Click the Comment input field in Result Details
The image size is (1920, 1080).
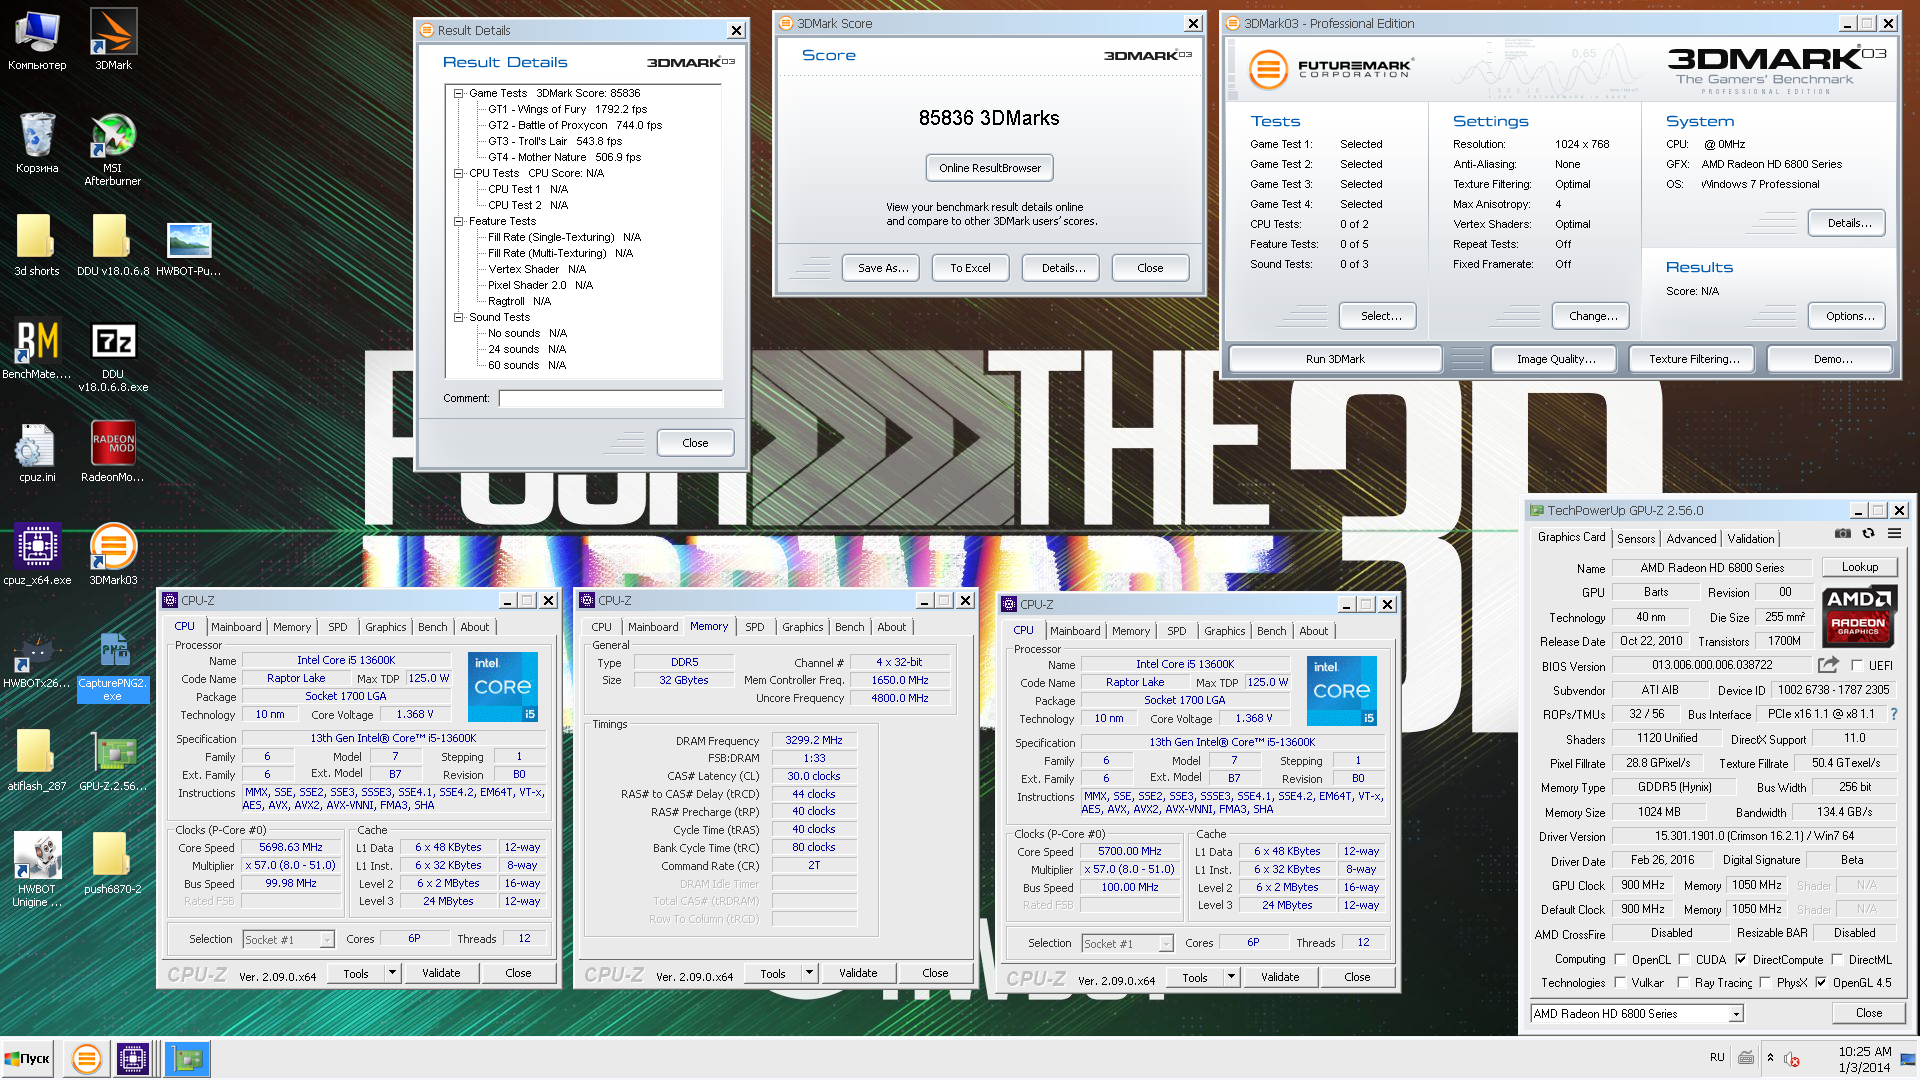point(610,398)
